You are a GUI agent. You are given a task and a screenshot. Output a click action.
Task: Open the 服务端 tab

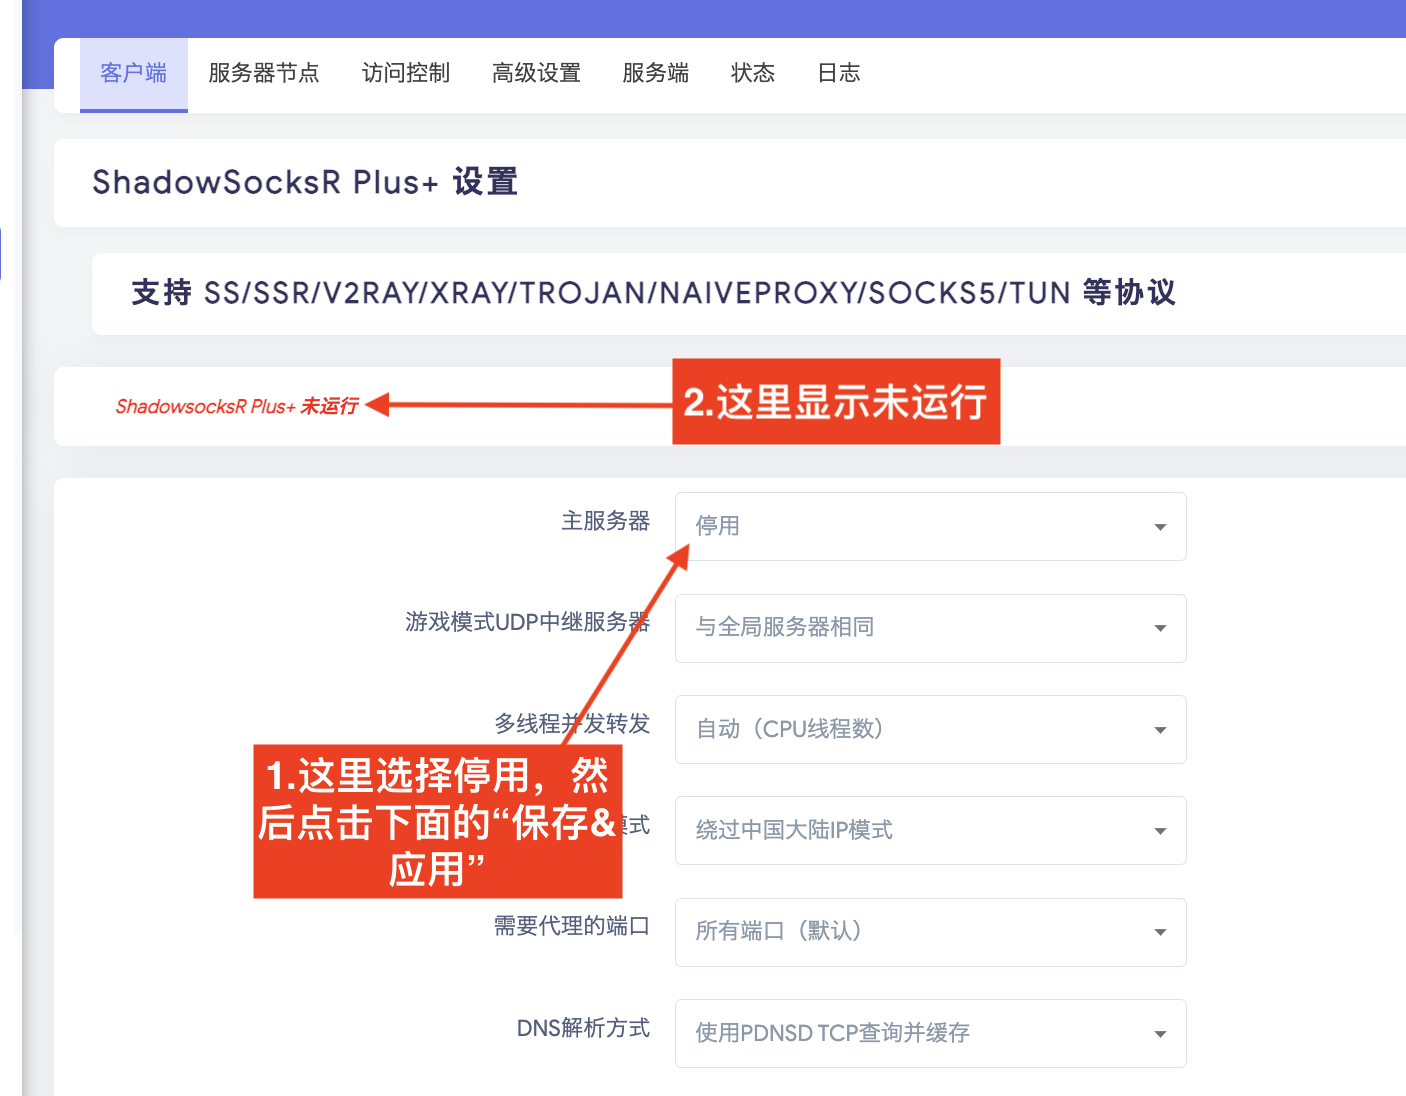pos(655,74)
